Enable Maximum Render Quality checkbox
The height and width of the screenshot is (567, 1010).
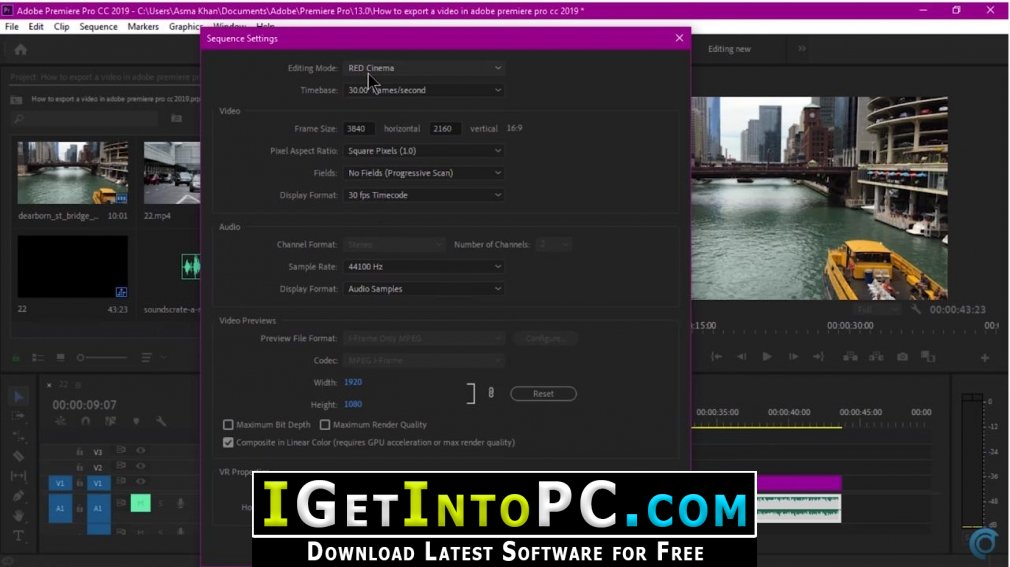click(325, 425)
